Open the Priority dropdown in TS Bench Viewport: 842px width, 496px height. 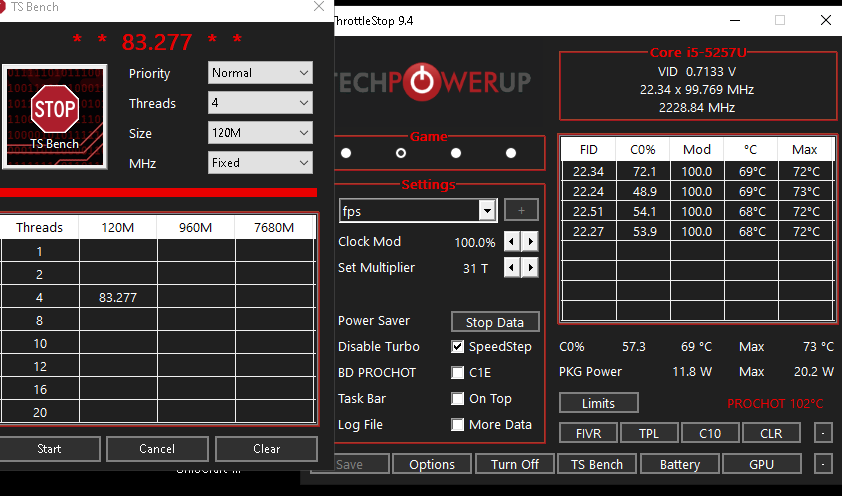[x=260, y=73]
